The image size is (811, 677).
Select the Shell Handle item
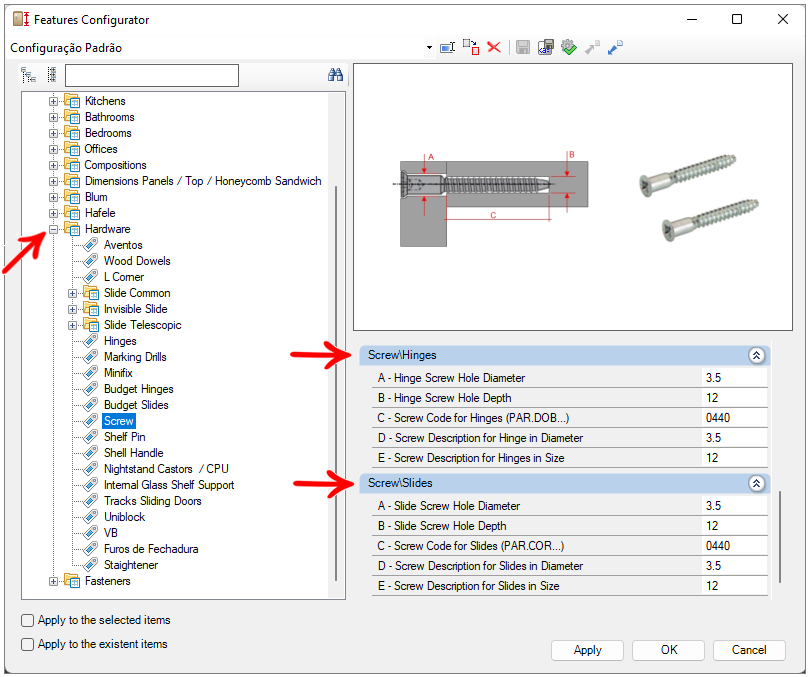133,453
